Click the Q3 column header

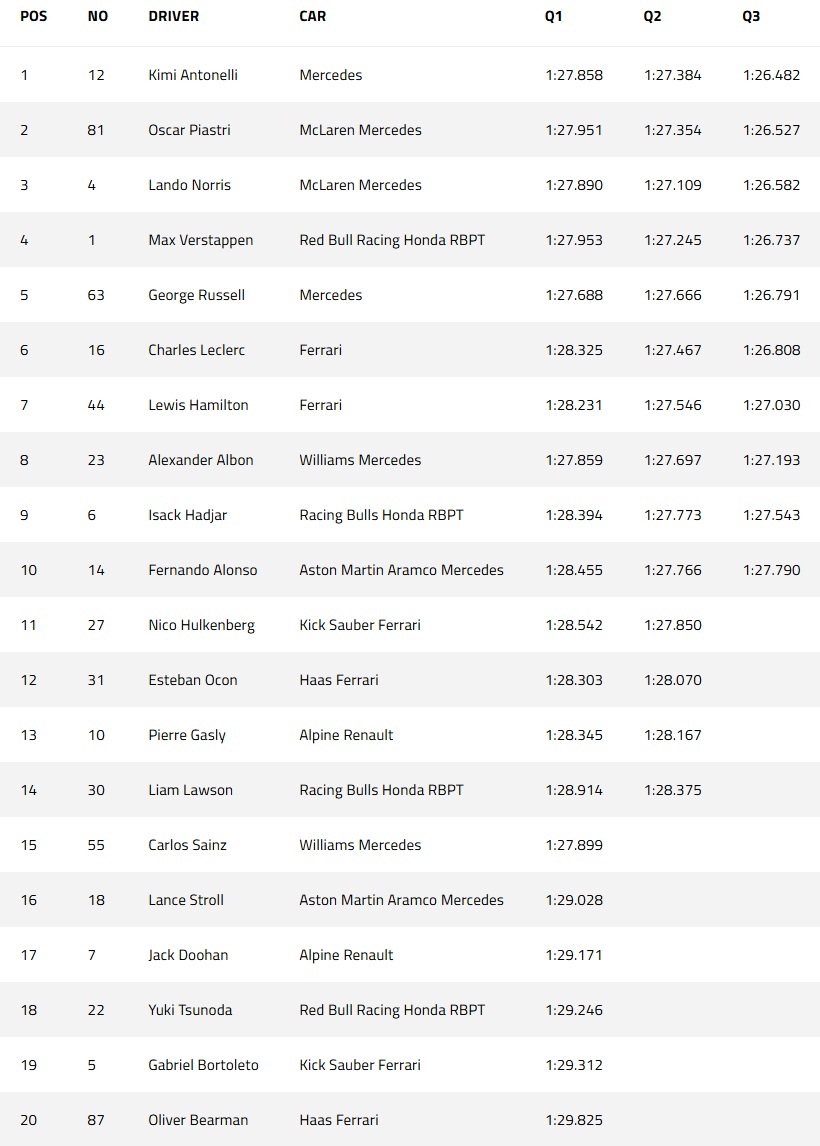(751, 16)
